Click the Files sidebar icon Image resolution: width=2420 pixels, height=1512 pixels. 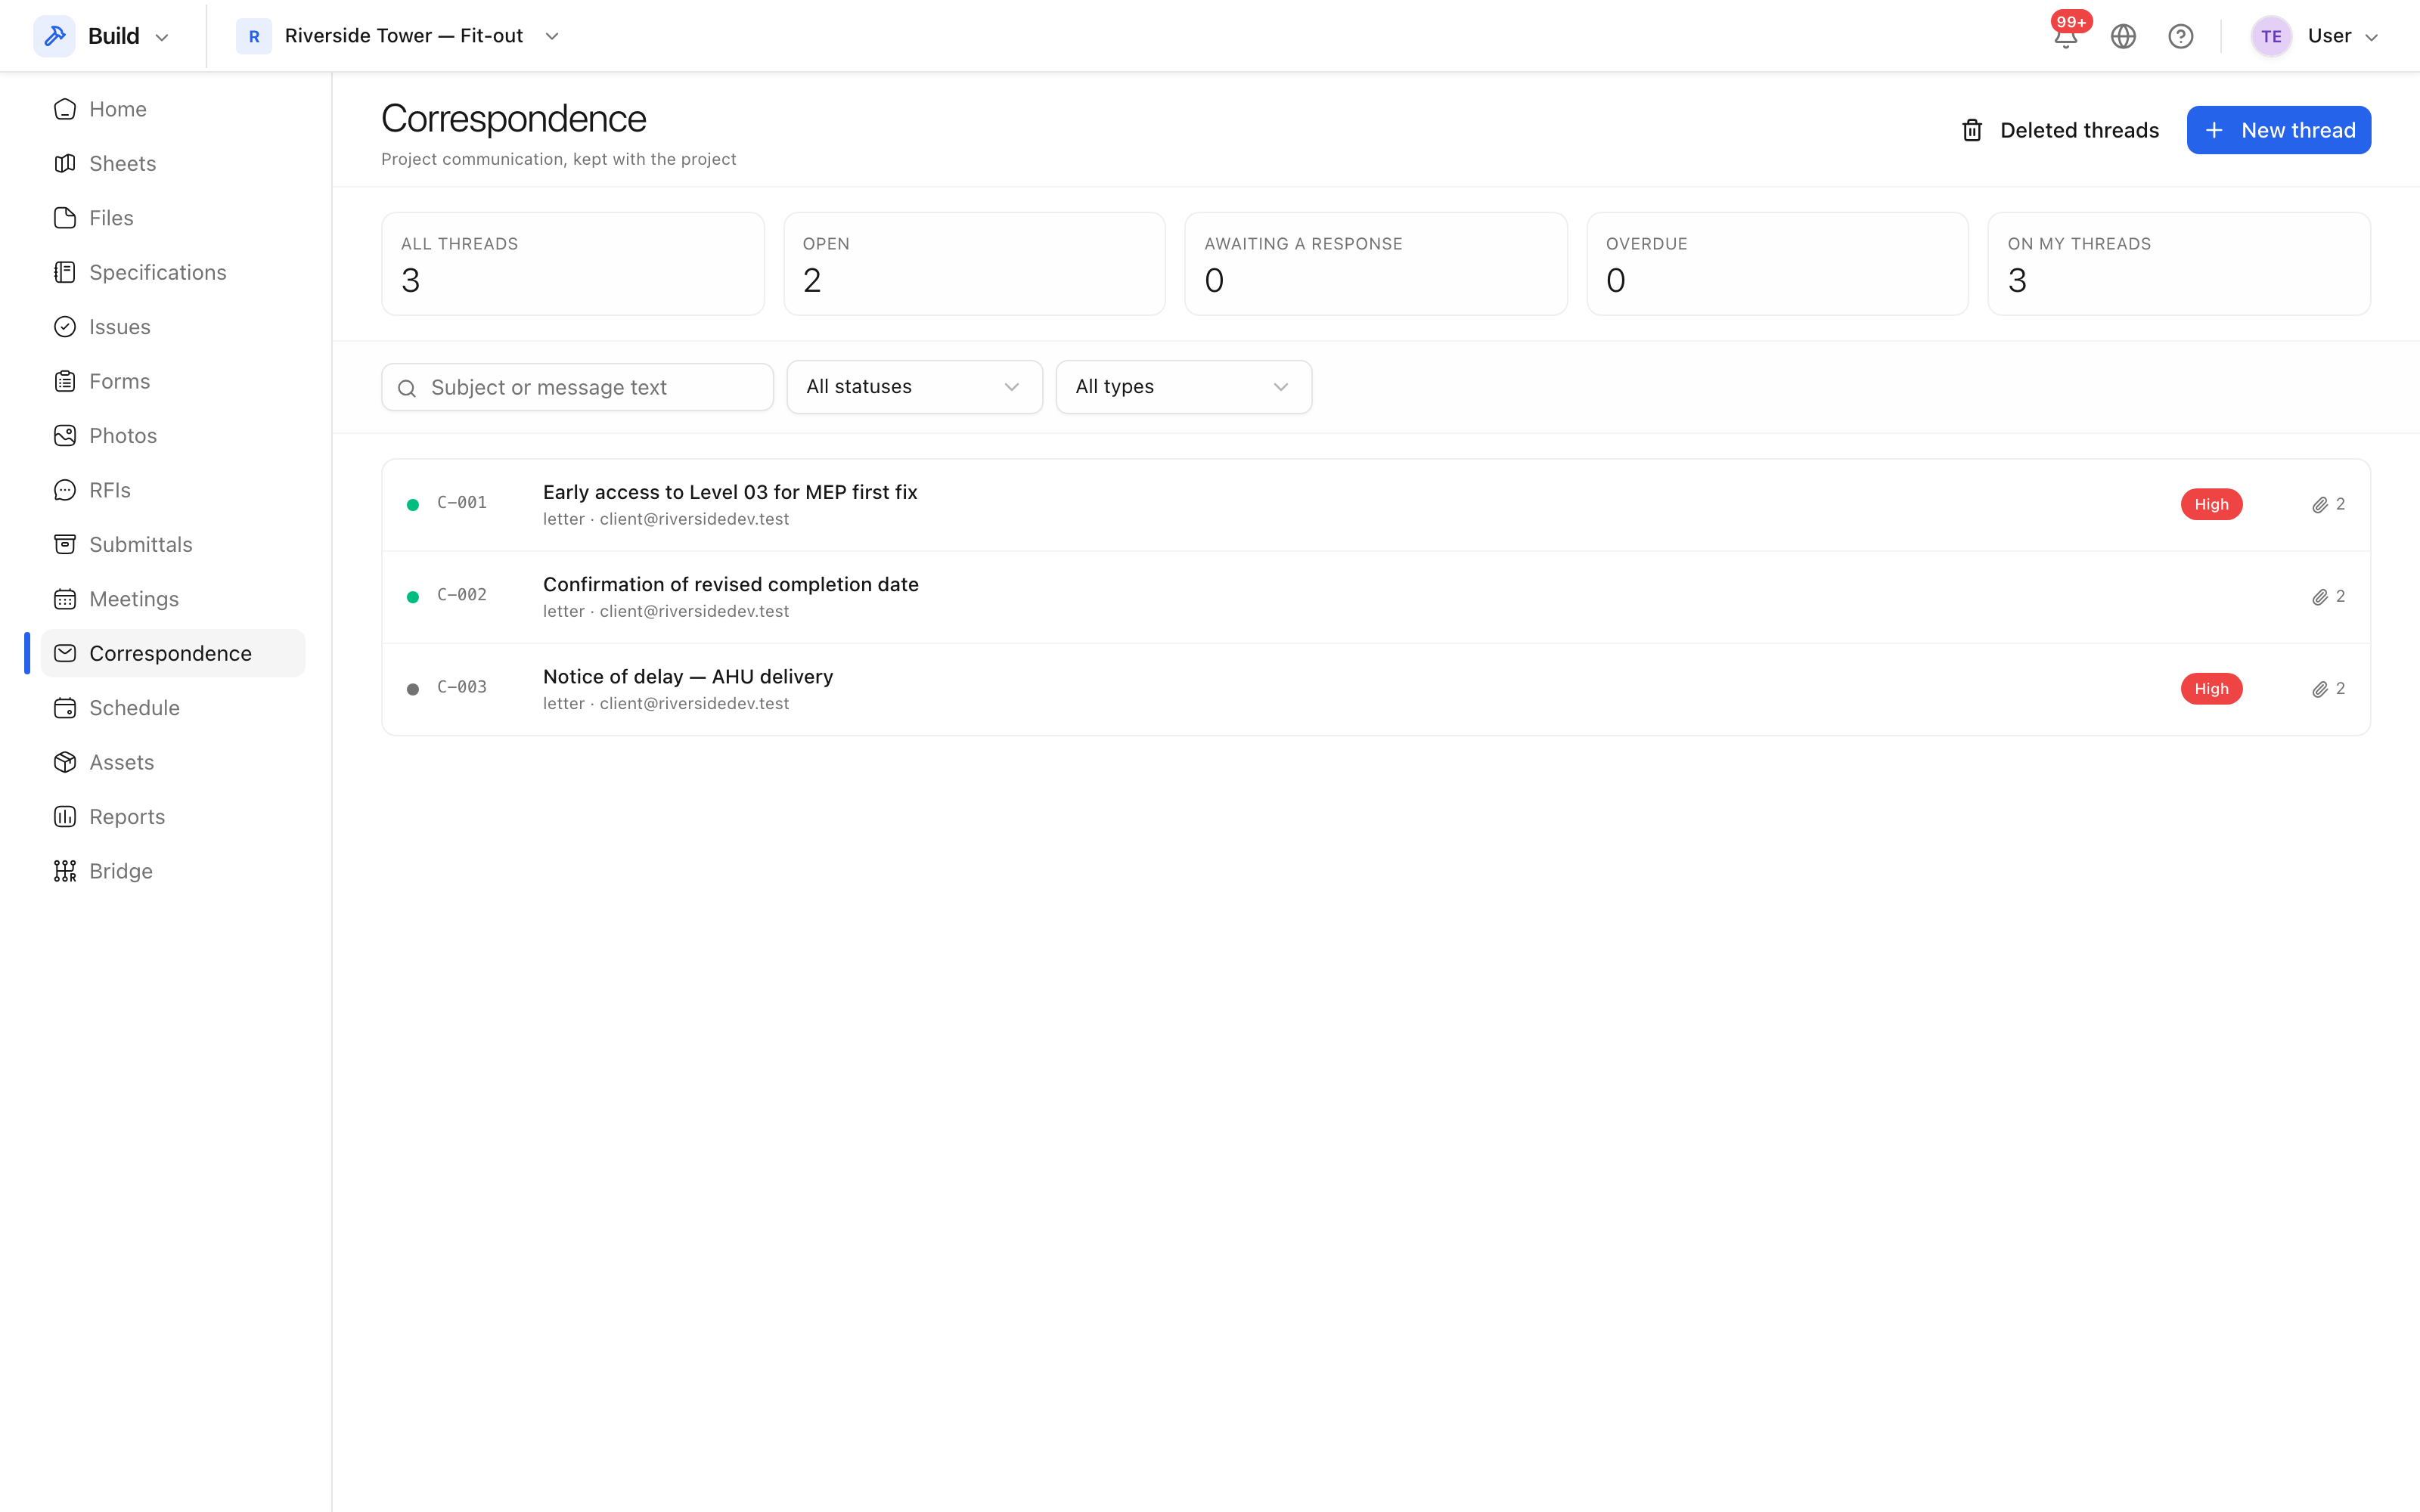[65, 218]
